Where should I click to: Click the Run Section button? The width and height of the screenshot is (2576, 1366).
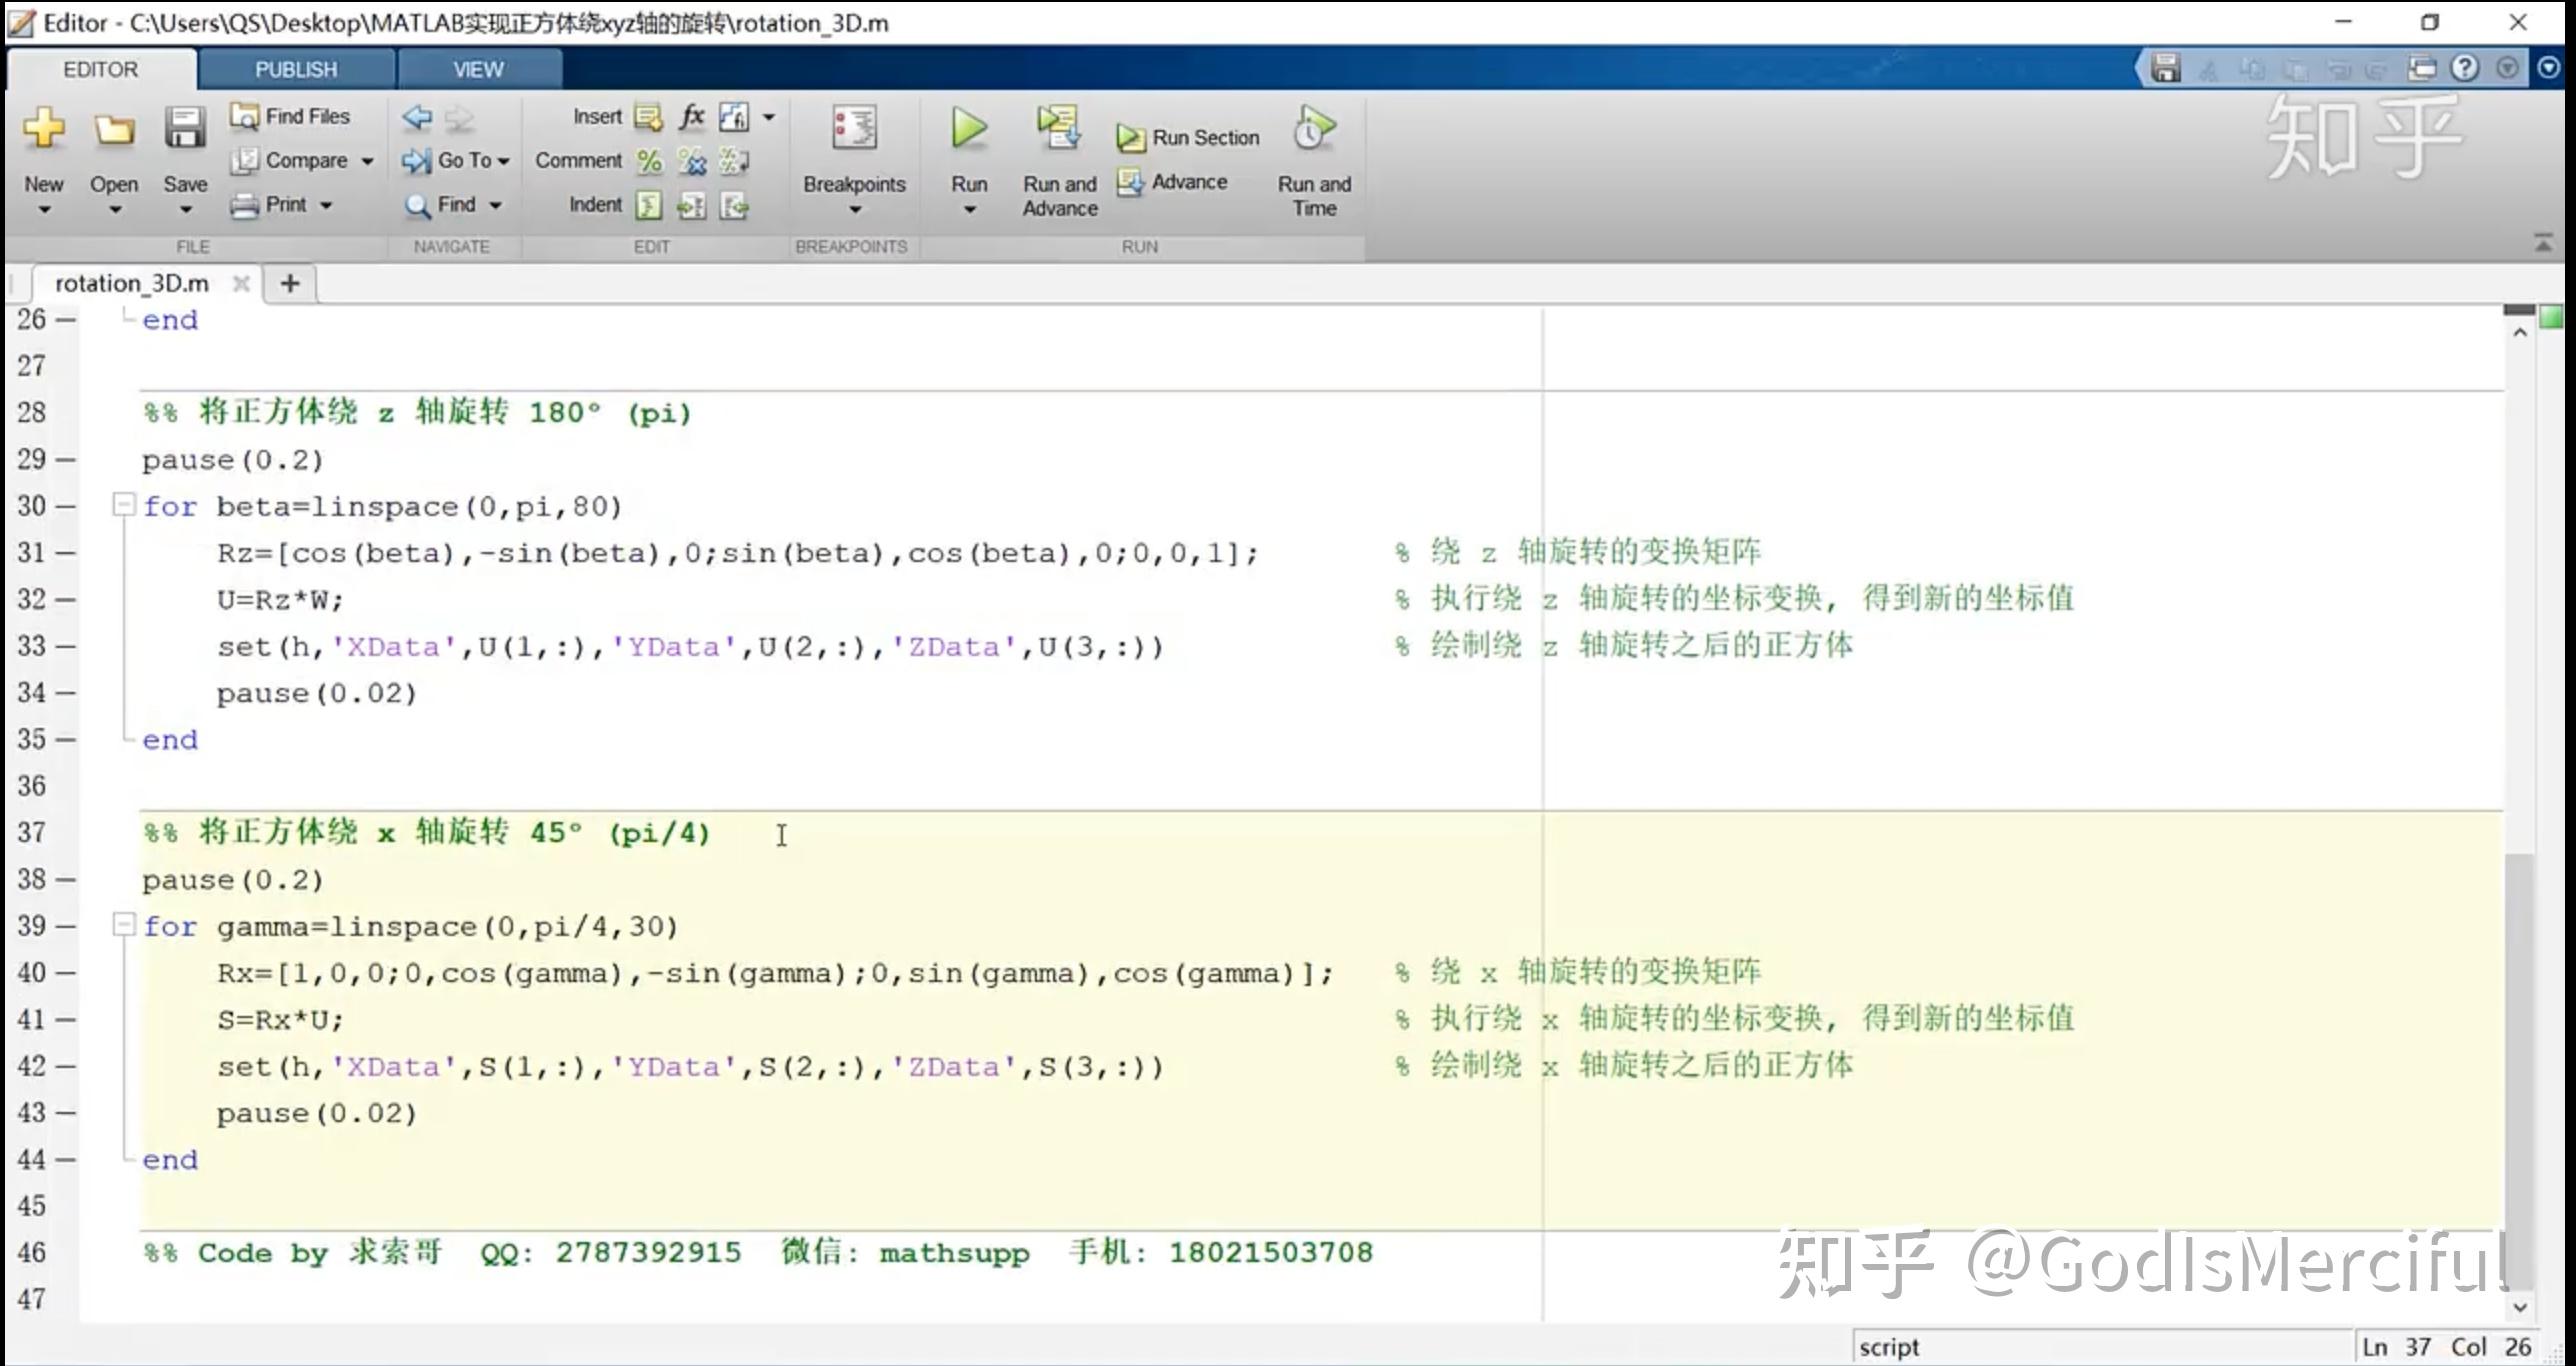pyautogui.click(x=1189, y=138)
